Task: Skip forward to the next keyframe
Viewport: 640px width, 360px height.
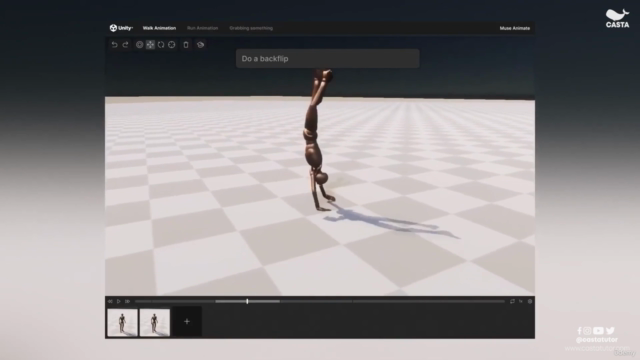Action: click(x=127, y=301)
